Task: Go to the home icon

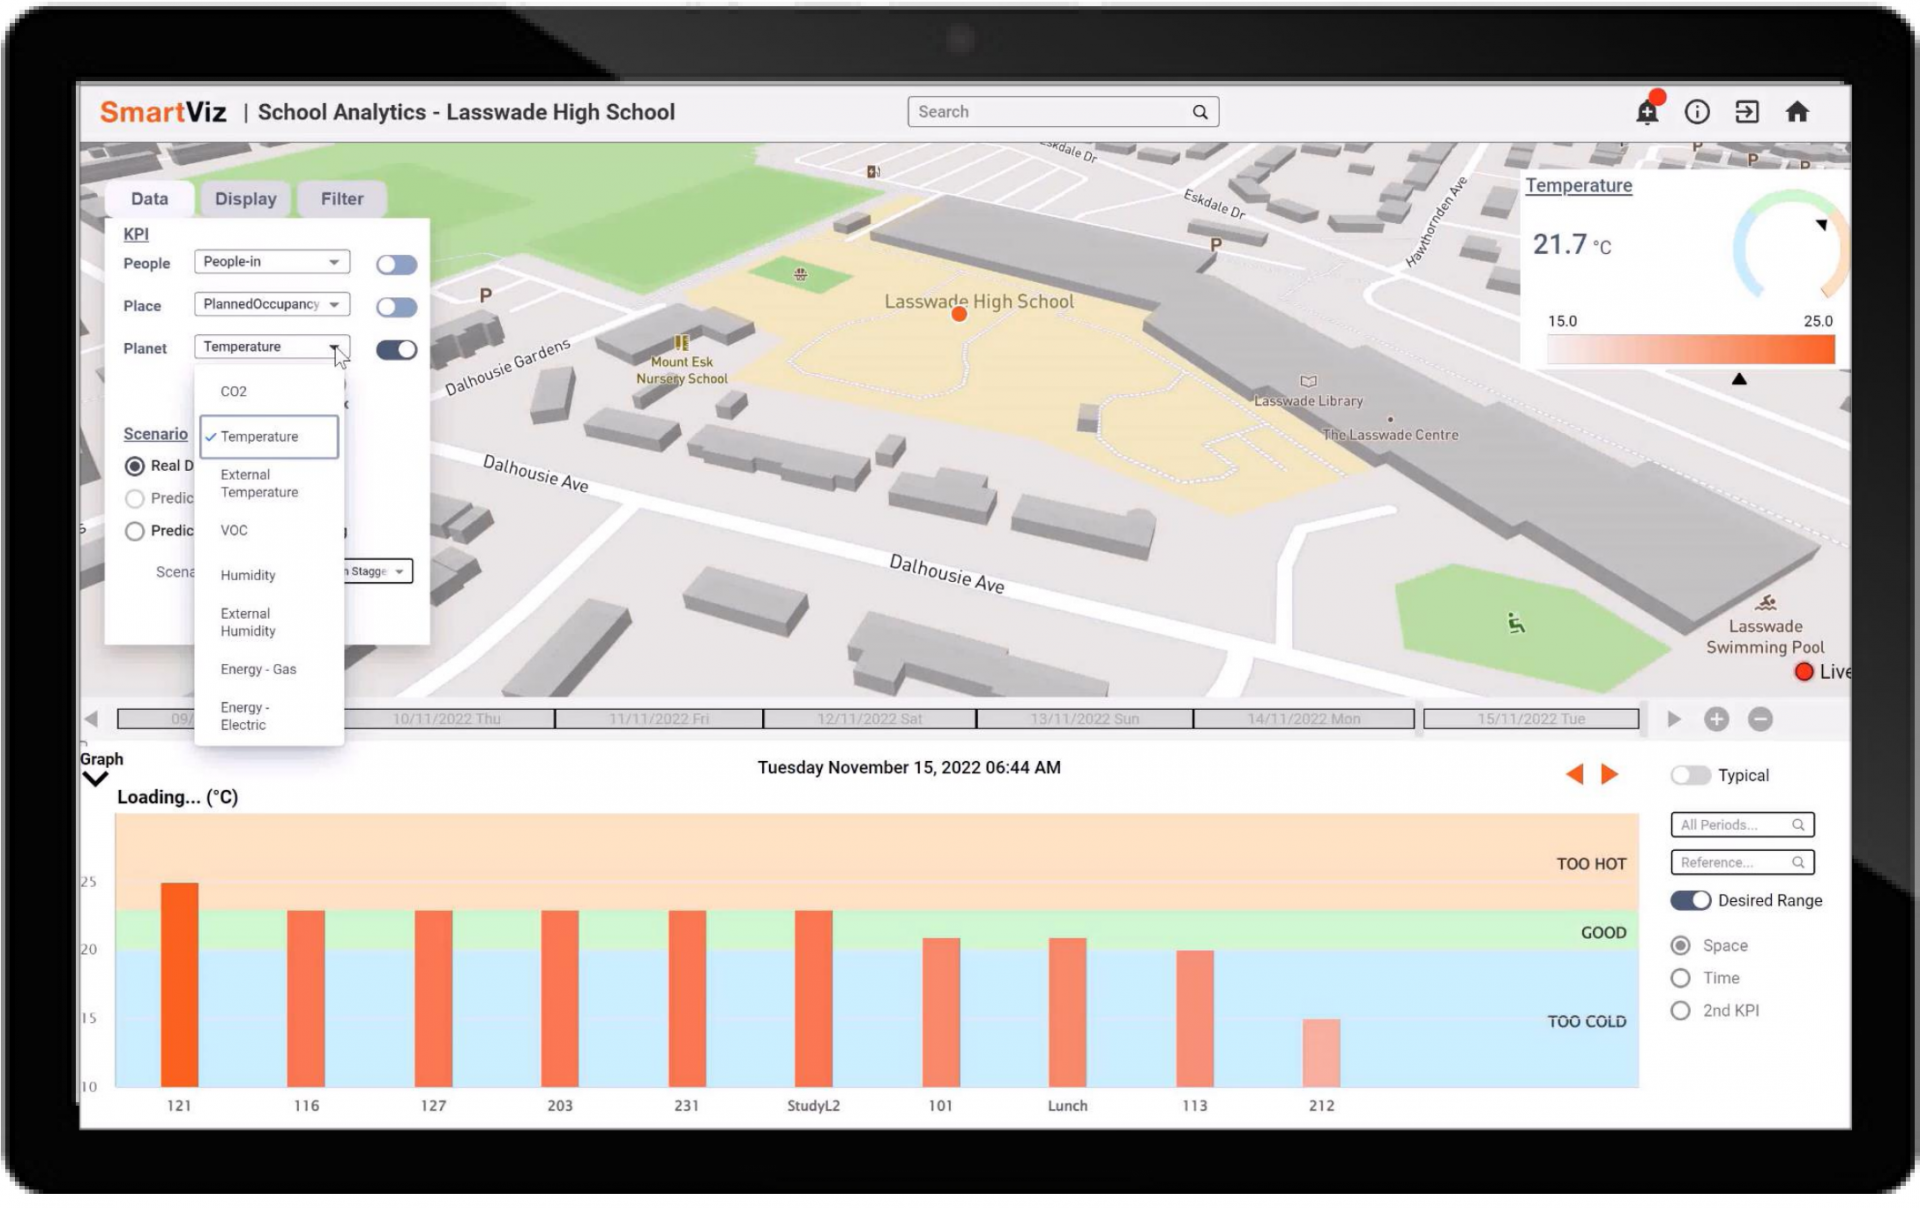Action: [x=1797, y=112]
